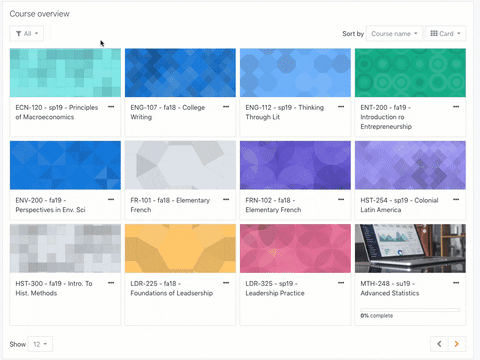This screenshot has height=360, width=480.
Task: Click the purple HST-254 course image
Action: coord(410,165)
